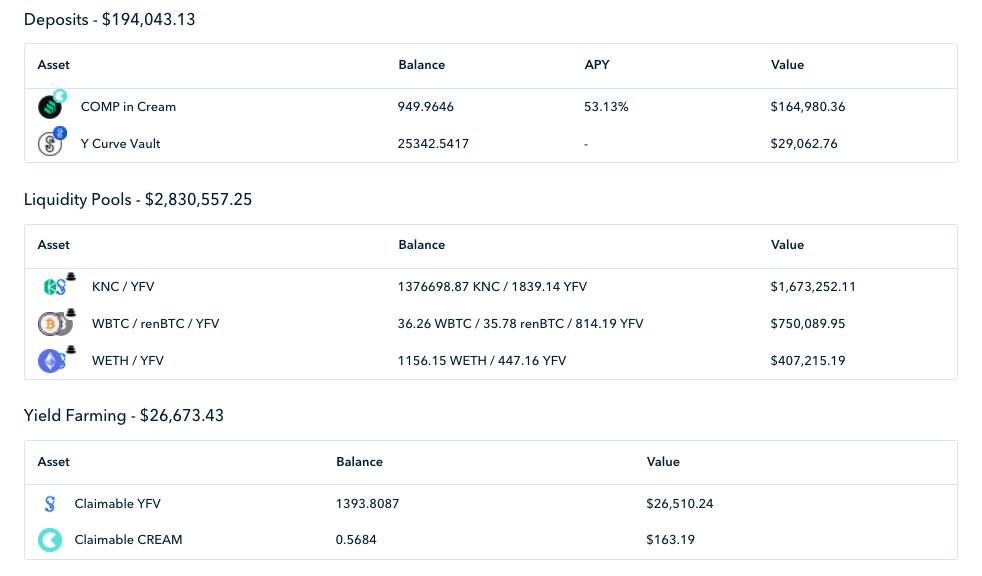Click the Claimable YFV token icon

coord(50,503)
